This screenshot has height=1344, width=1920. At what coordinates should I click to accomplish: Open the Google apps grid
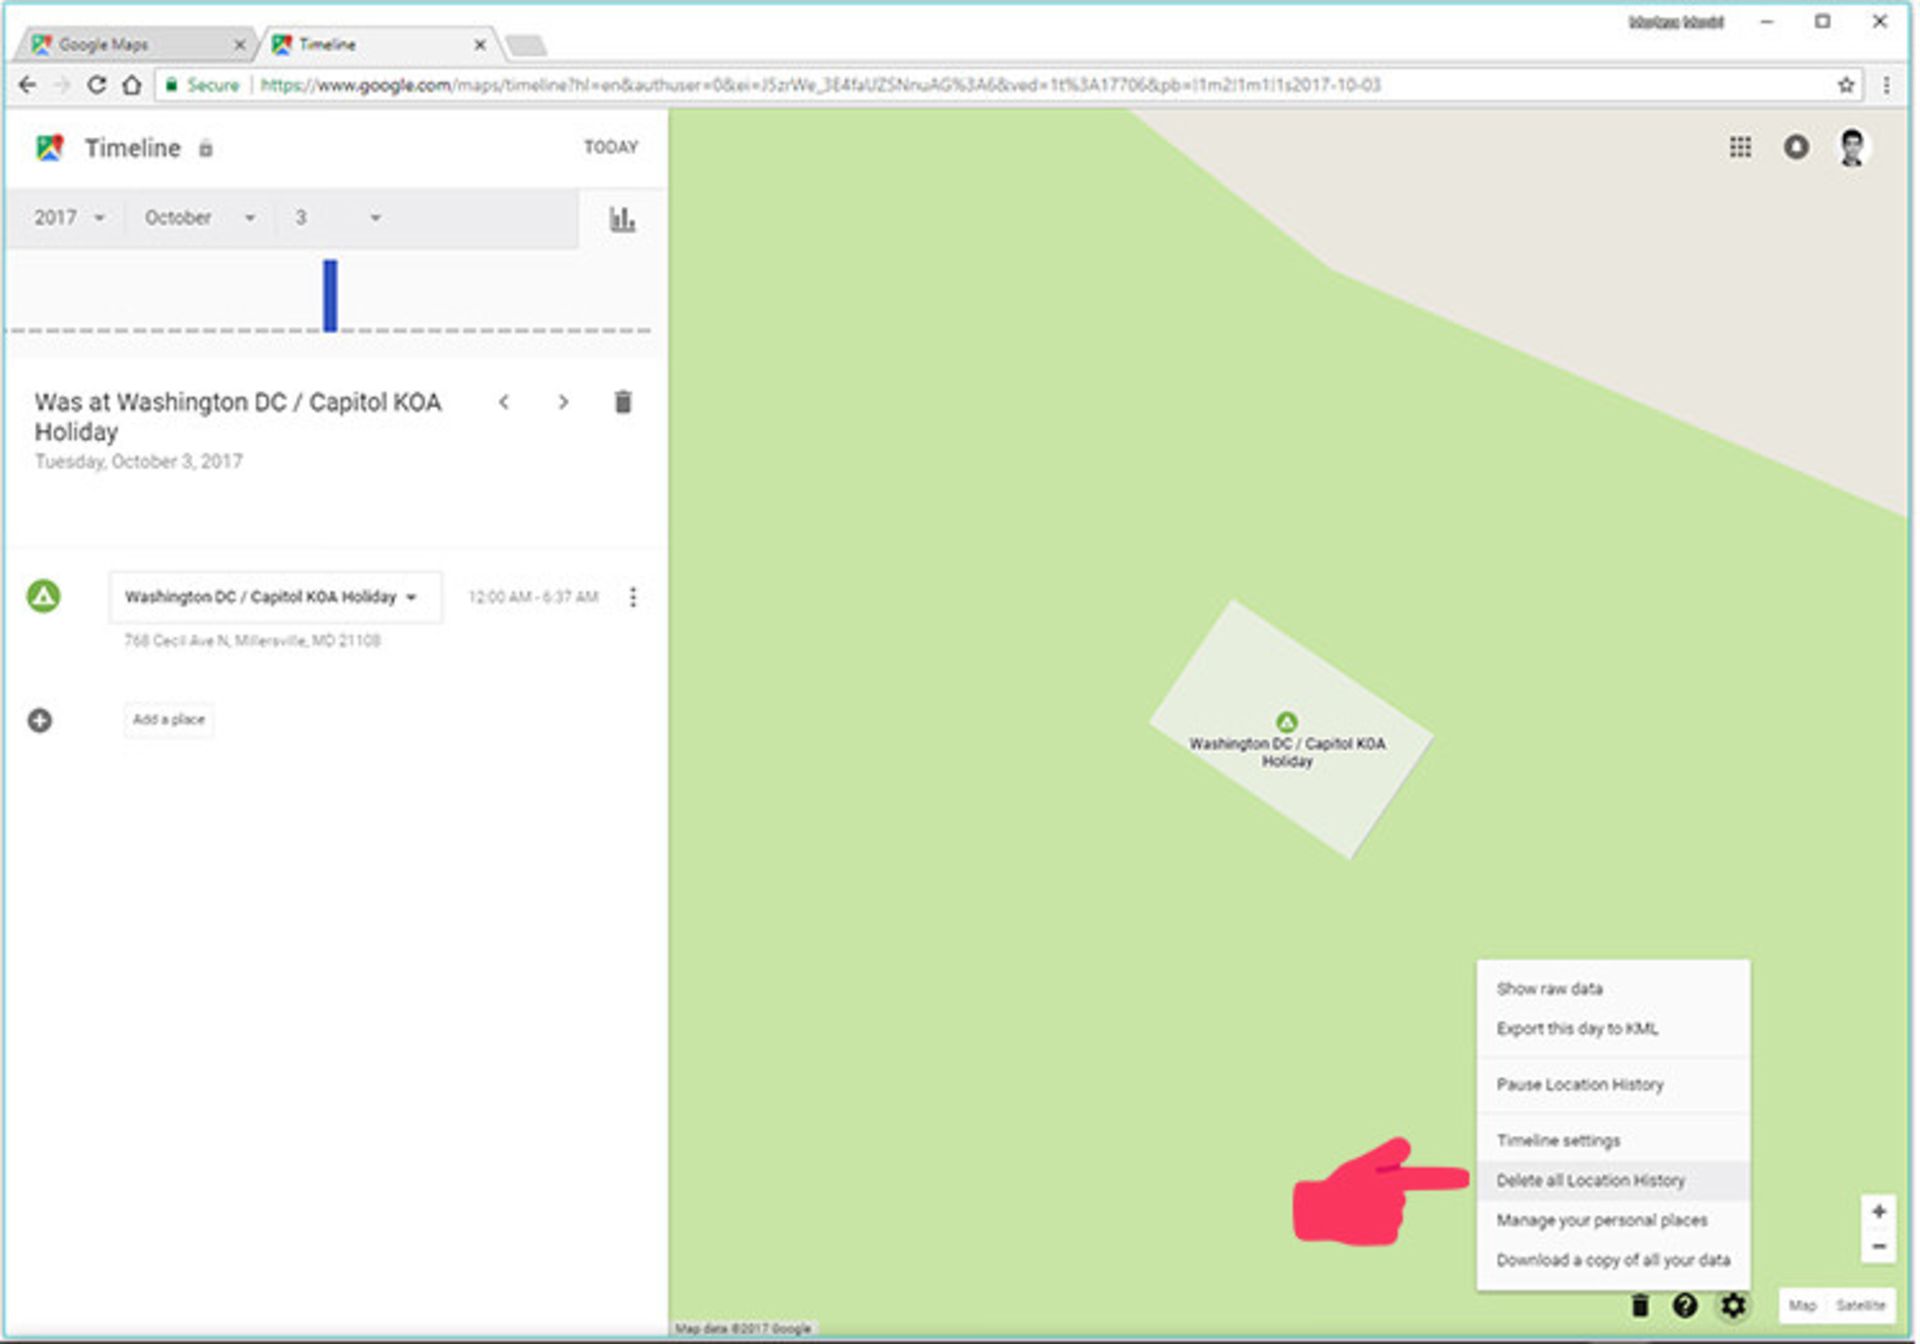[1740, 147]
